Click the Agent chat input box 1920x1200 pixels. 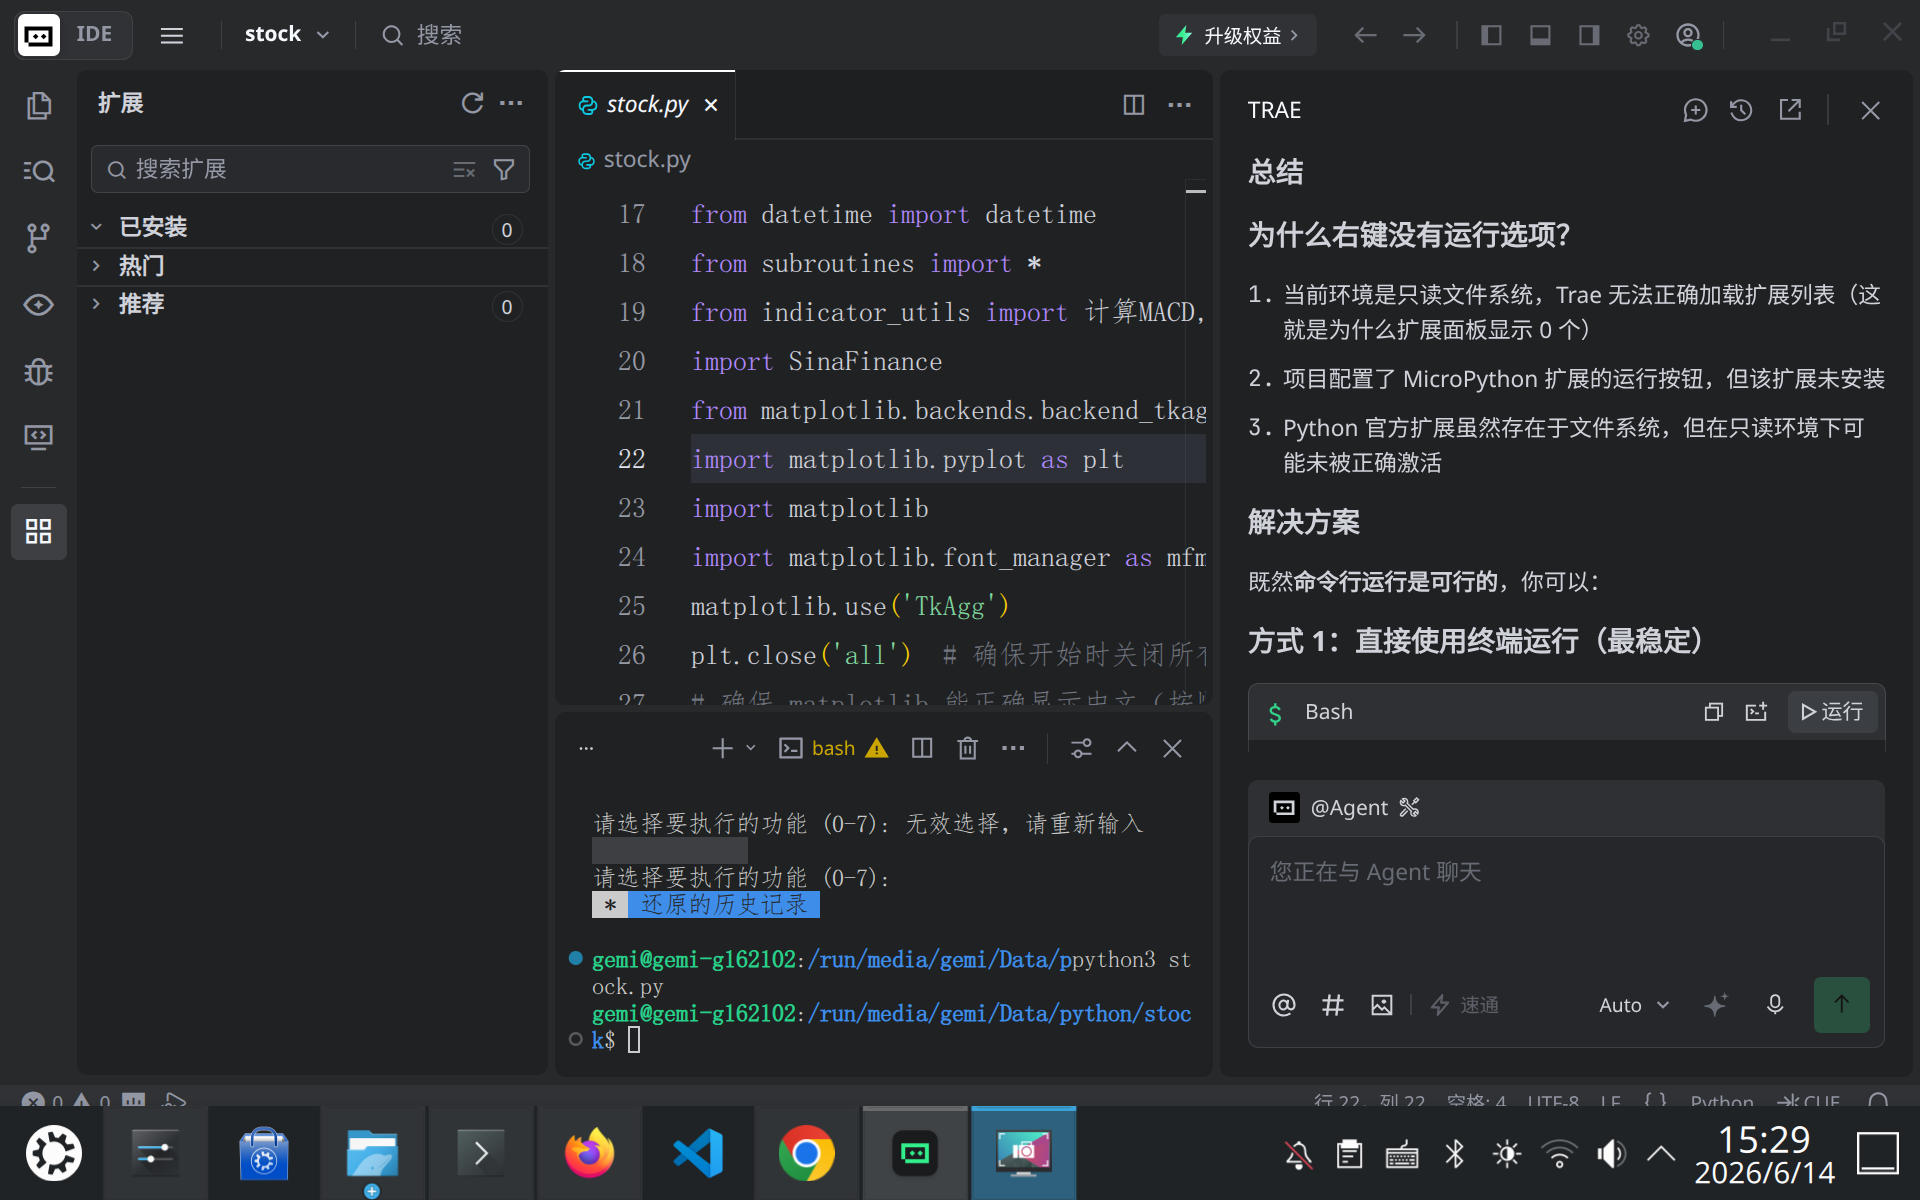coord(1566,905)
